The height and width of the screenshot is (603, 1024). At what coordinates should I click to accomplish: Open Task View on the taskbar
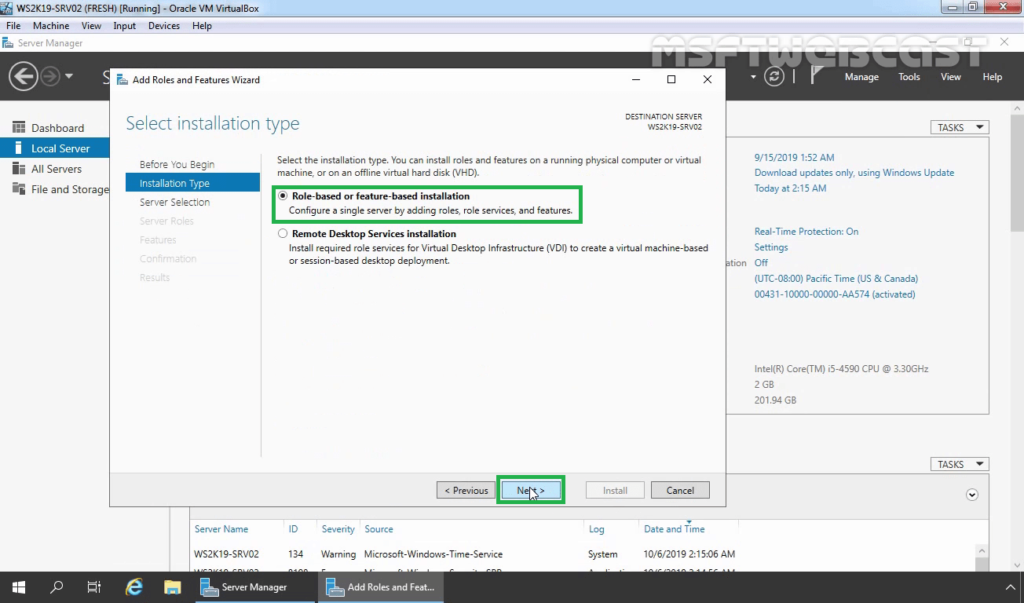point(94,587)
